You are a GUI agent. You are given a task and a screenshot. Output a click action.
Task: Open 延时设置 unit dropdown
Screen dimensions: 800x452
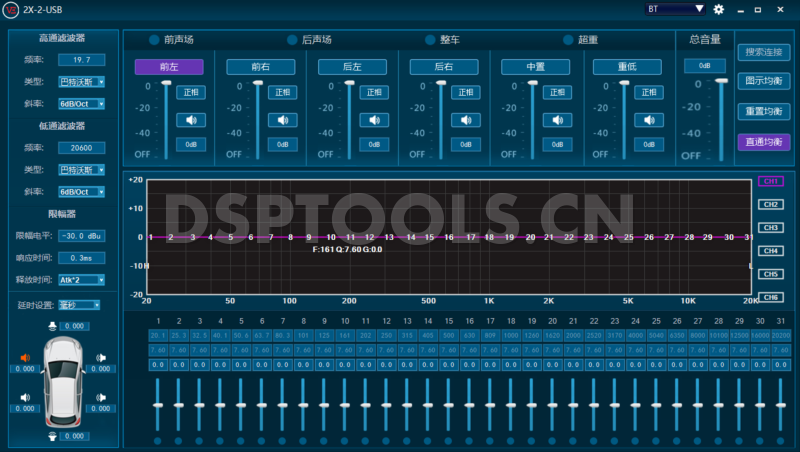coord(79,305)
